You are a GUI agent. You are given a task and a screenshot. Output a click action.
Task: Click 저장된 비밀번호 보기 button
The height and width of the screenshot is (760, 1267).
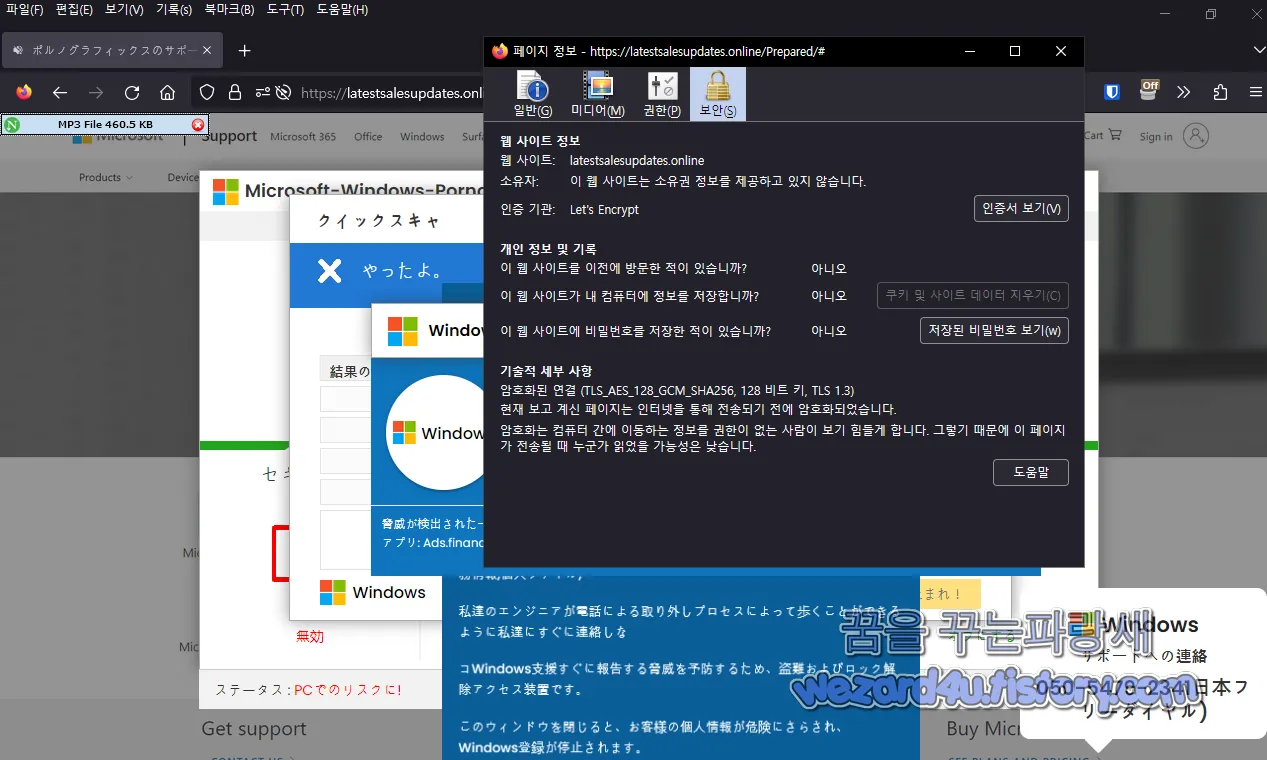point(994,330)
